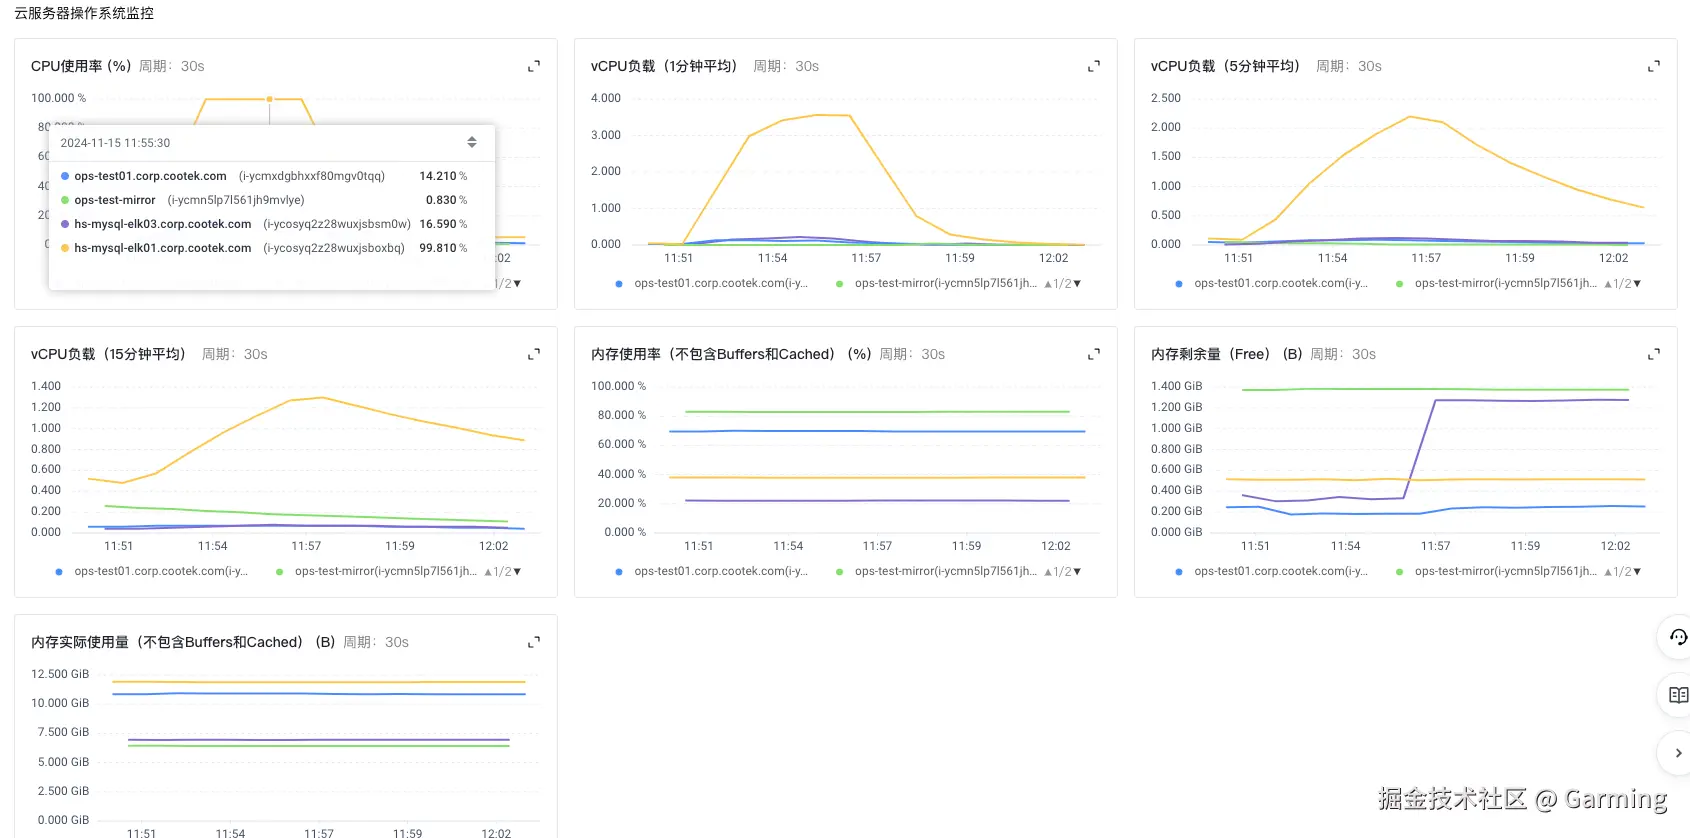
Task: Click the CPU chart hover marker point
Action: 270,99
